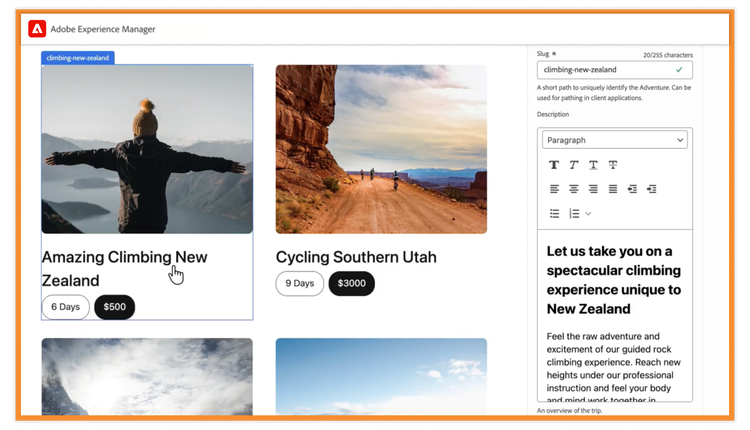Click the $3000 price badge
The height and width of the screenshot is (430, 750).
351,283
